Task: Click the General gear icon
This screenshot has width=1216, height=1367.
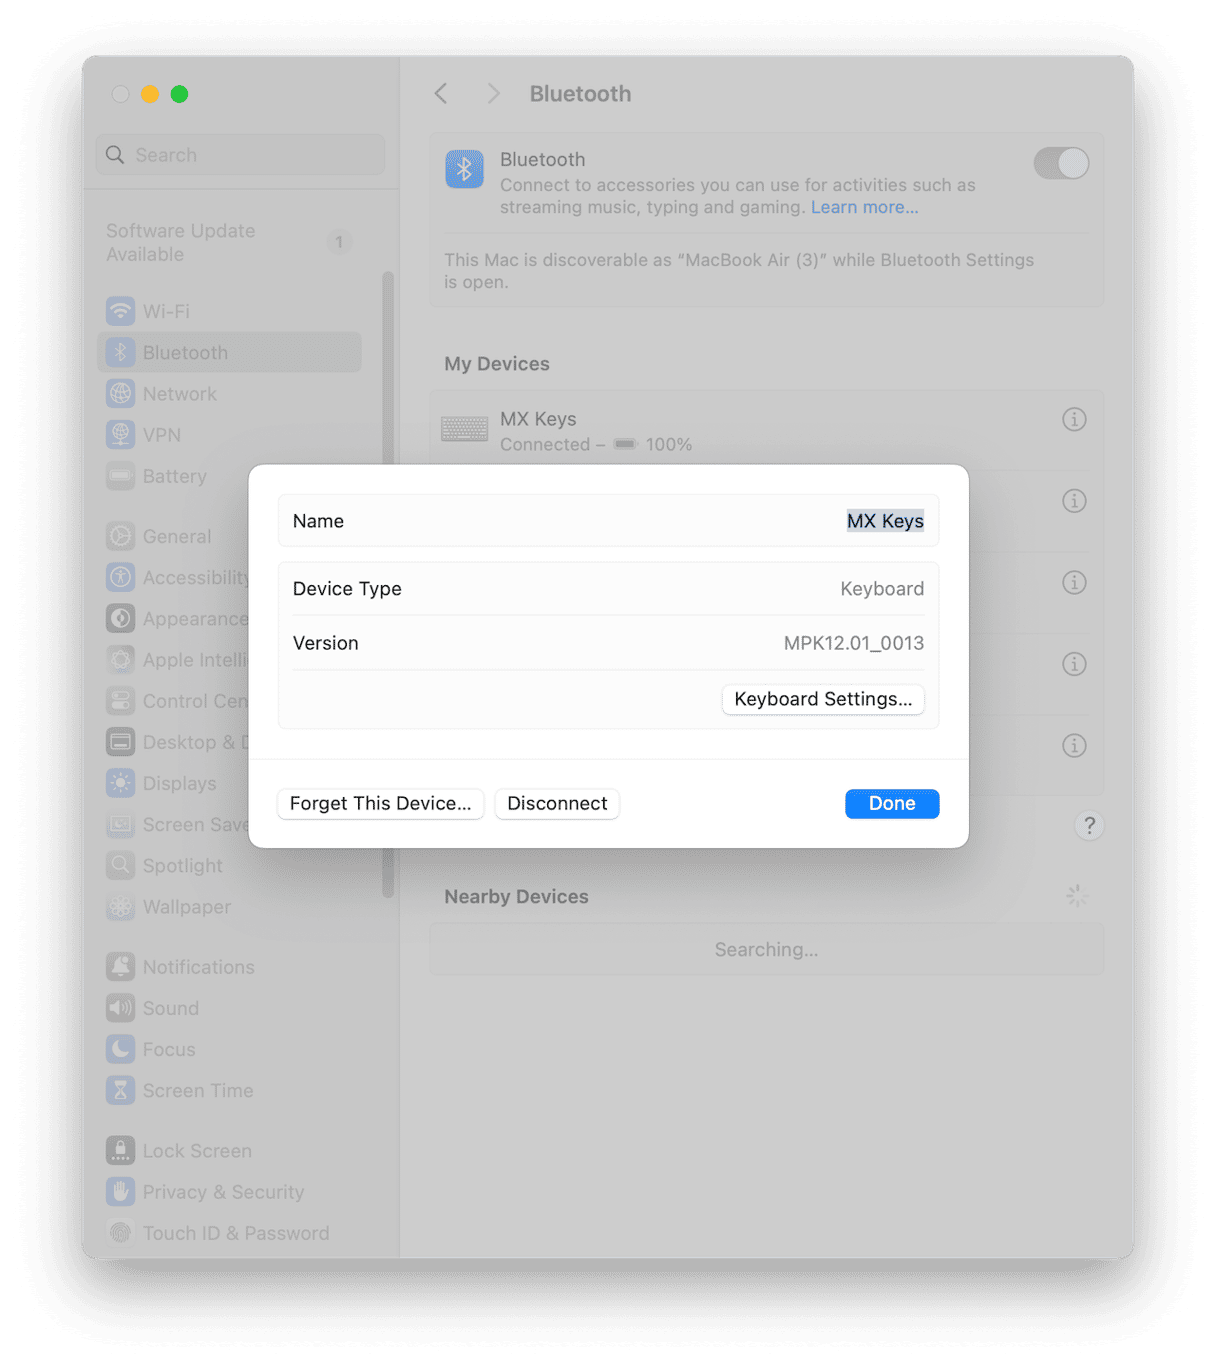Action: pos(120,536)
